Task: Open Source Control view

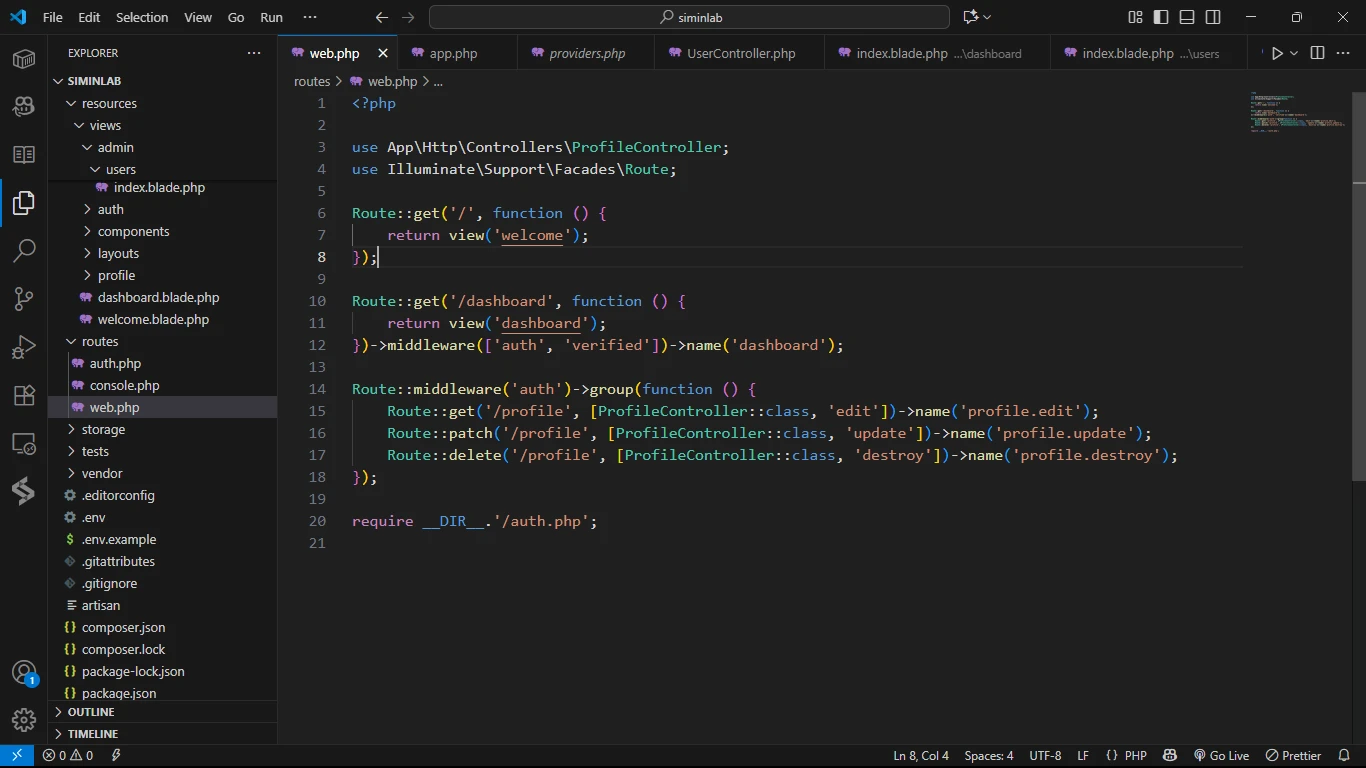Action: click(x=24, y=298)
